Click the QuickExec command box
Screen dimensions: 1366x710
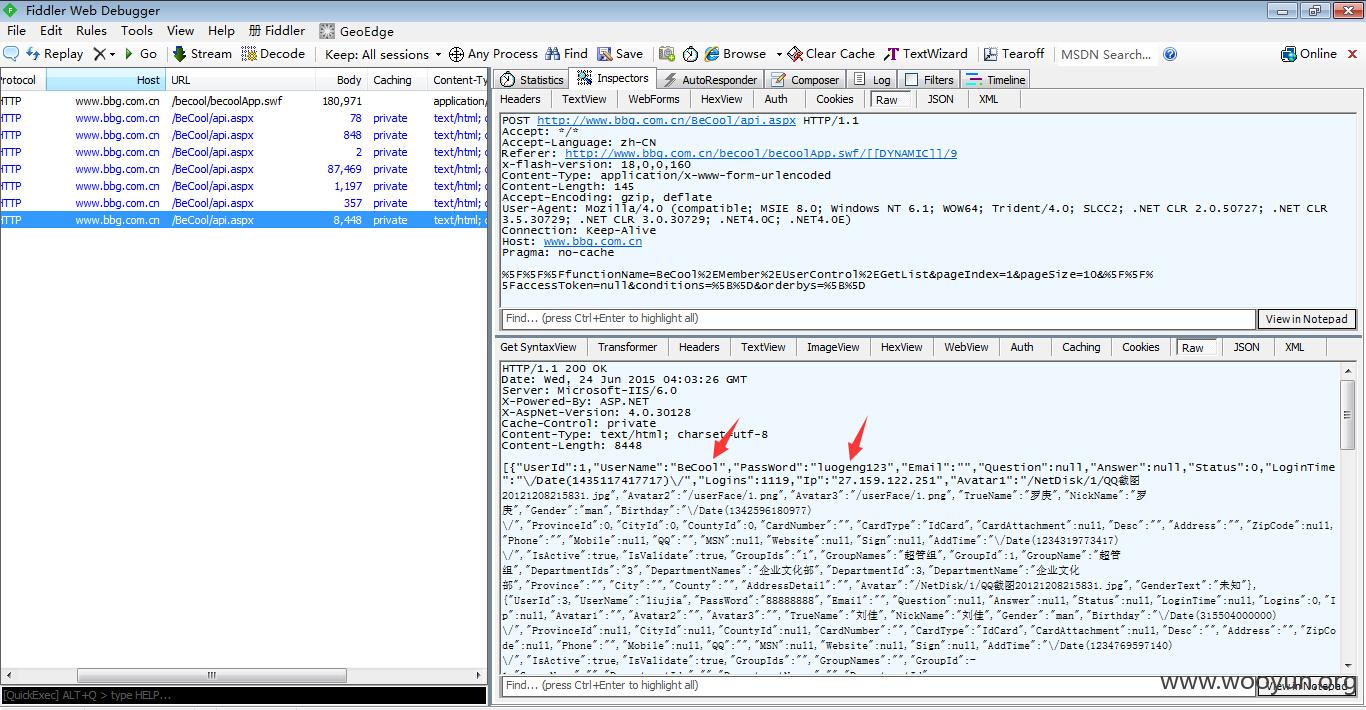[x=243, y=695]
